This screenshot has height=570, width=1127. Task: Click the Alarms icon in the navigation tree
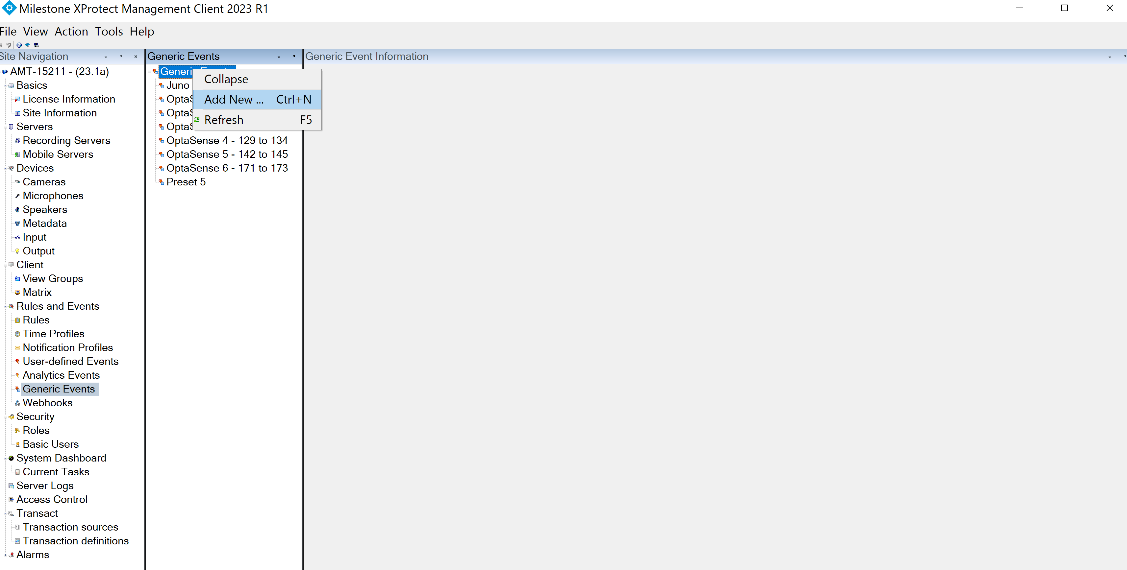click(x=11, y=555)
